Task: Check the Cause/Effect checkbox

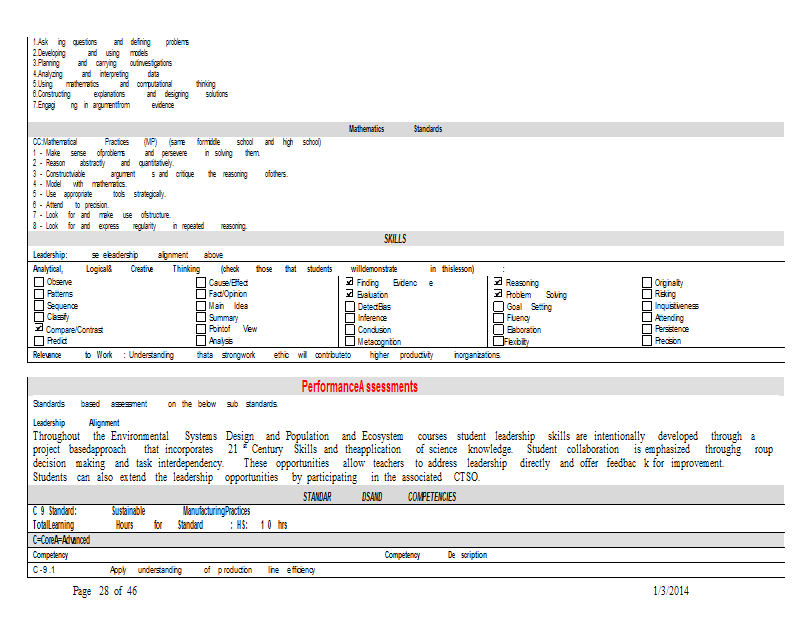Action: pos(201,282)
